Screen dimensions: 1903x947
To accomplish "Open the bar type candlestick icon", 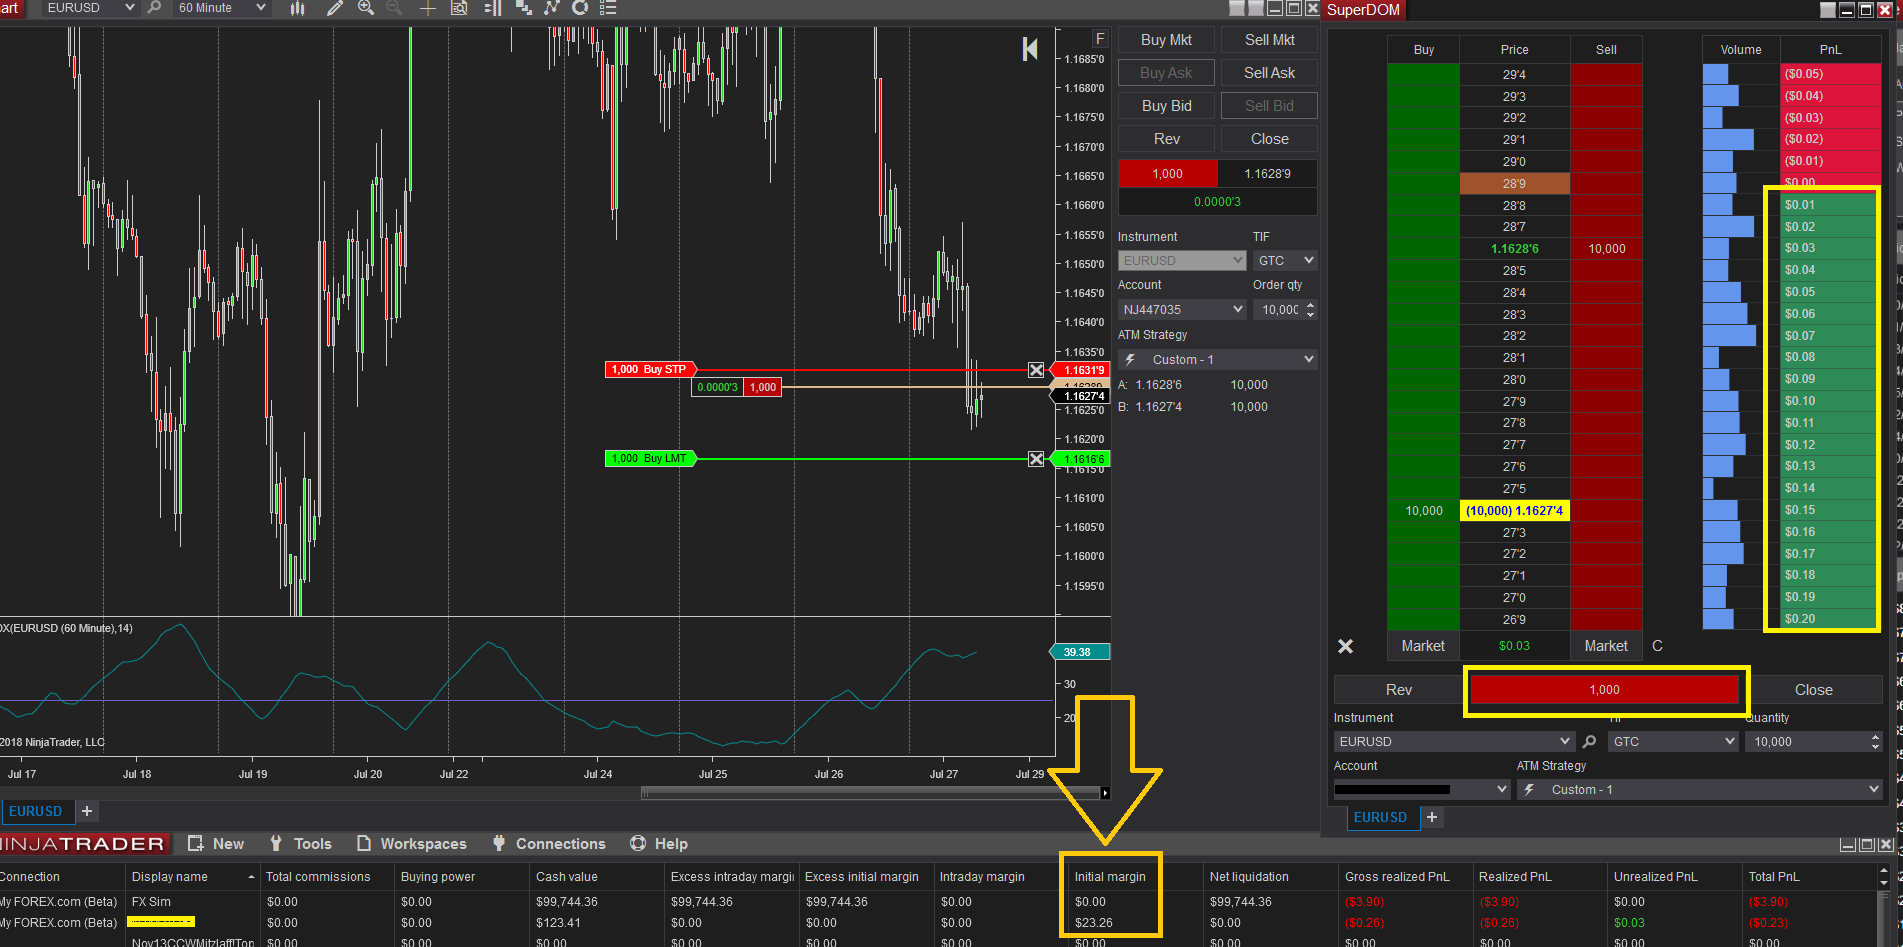I will [x=297, y=8].
